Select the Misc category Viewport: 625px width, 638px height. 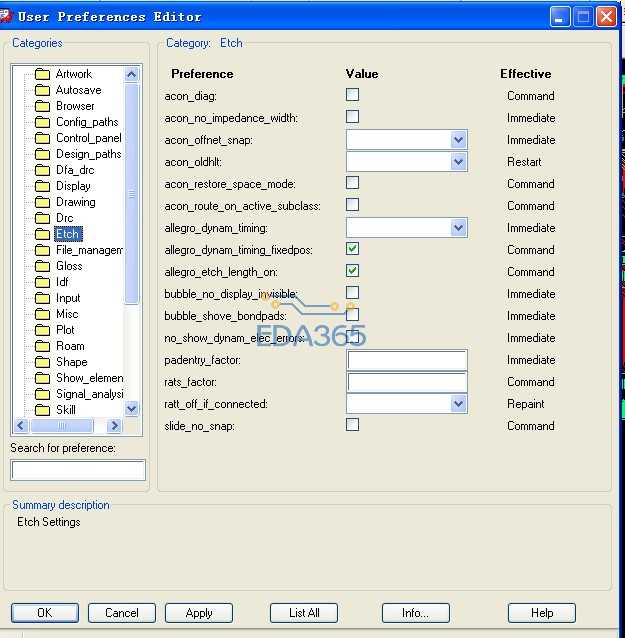[67, 314]
